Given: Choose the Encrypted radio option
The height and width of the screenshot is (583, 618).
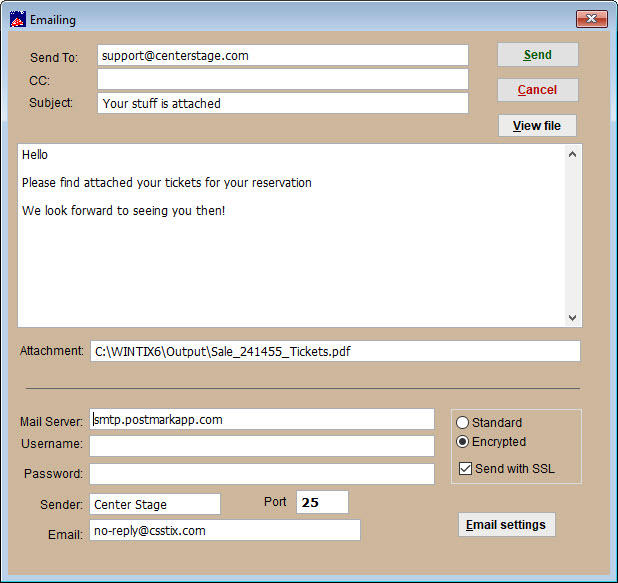Looking at the screenshot, I should pos(463,442).
